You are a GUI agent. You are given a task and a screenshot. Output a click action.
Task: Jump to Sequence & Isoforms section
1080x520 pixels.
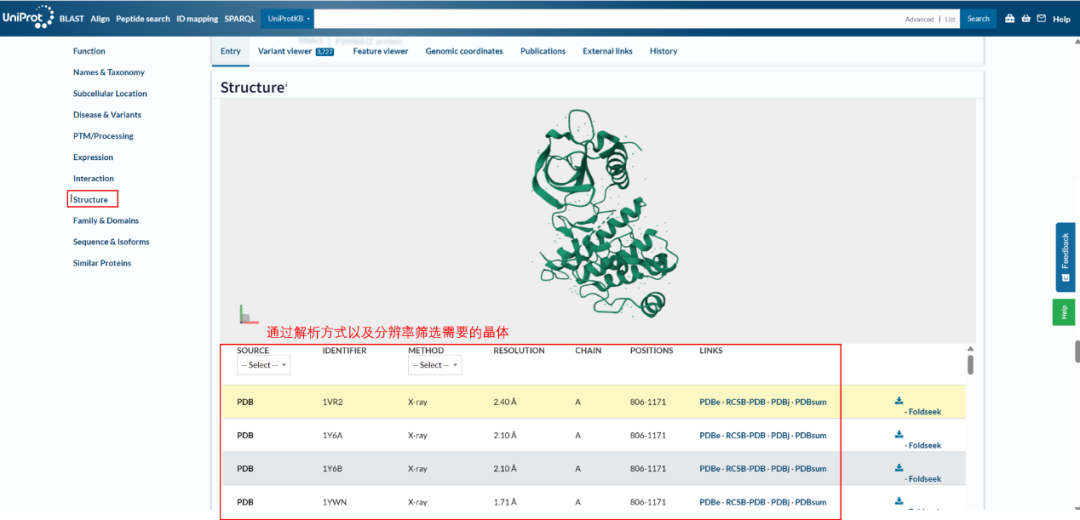coord(111,242)
